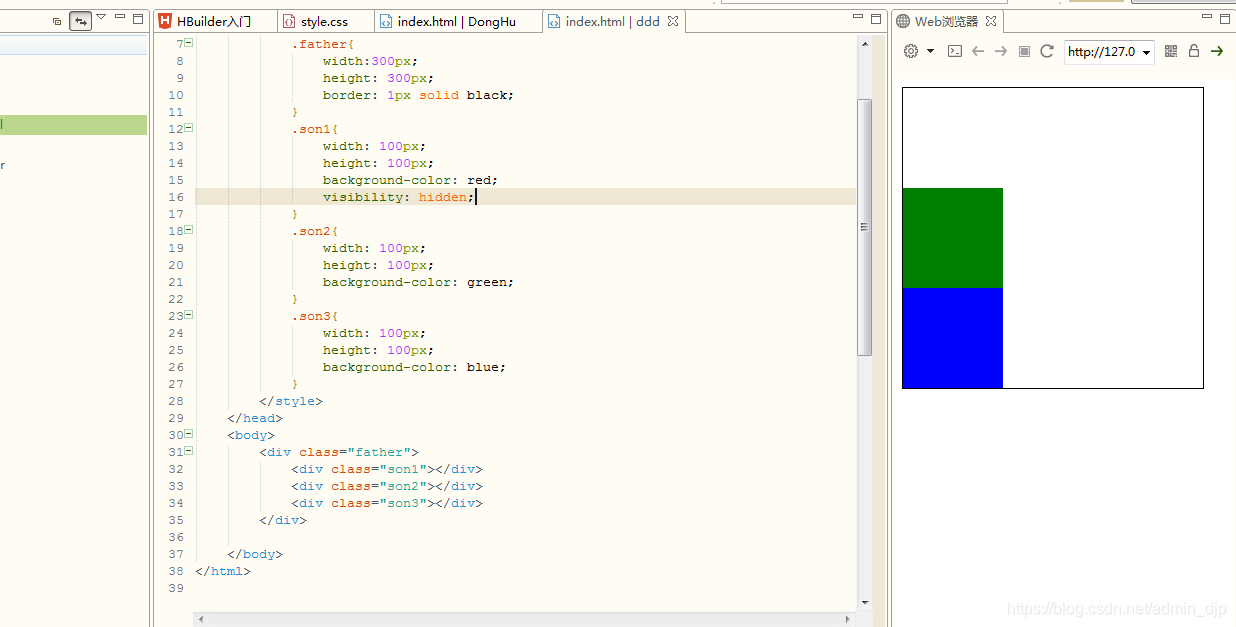Collapse the .son1 rule at line 12
The width and height of the screenshot is (1236, 627).
pos(189,128)
